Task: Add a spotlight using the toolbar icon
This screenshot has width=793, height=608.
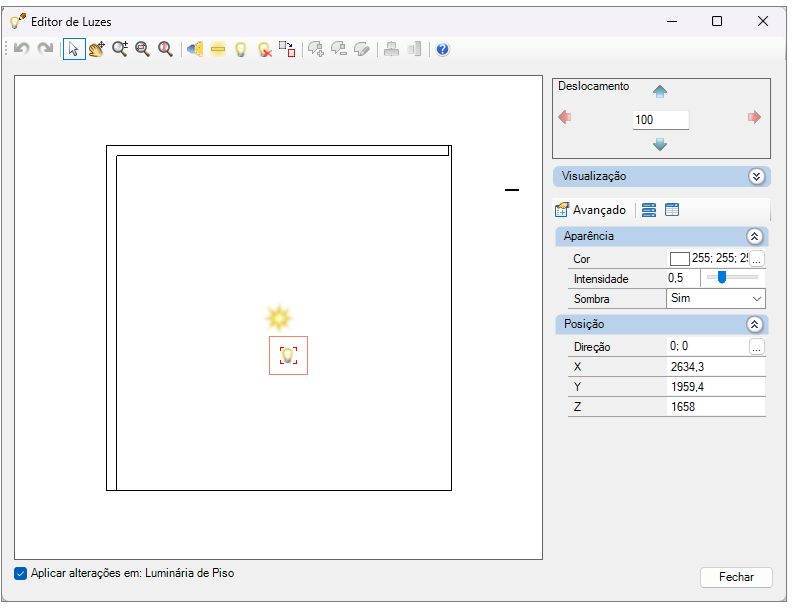Action: [195, 49]
